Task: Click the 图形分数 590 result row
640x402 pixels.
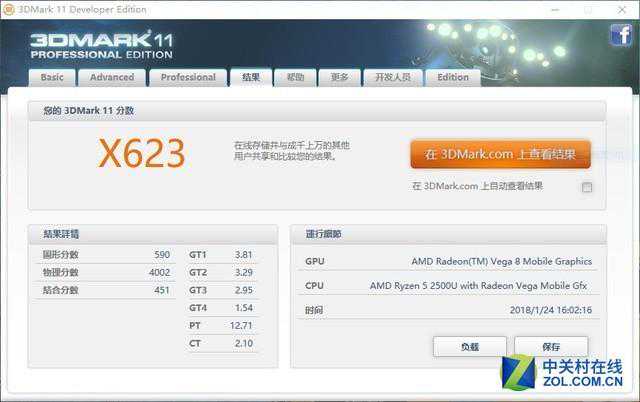Action: (x=100, y=255)
